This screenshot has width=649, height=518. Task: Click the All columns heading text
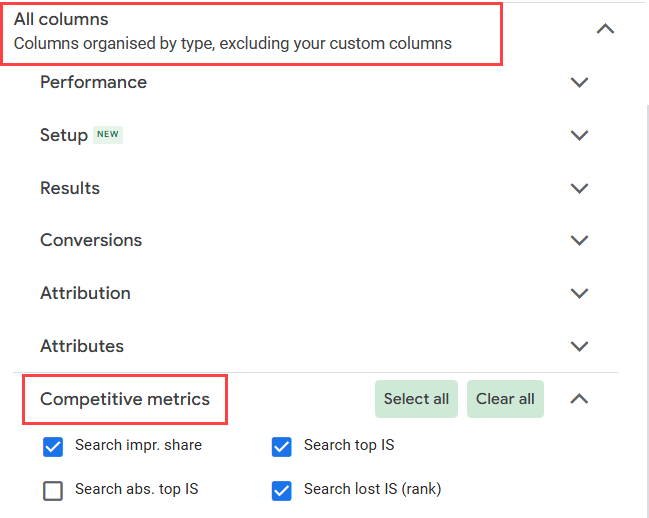[x=61, y=19]
